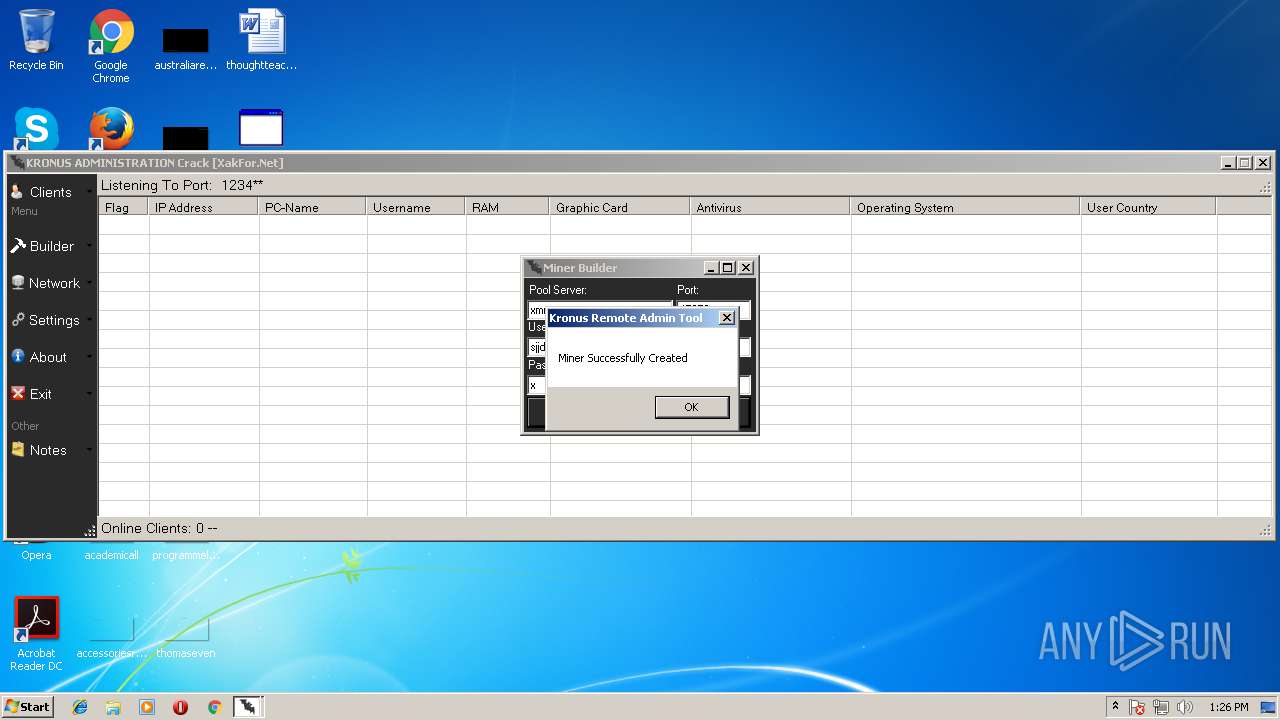Open the Network menu in the sidebar
Viewport: 1280px width, 720px height.
pos(51,283)
